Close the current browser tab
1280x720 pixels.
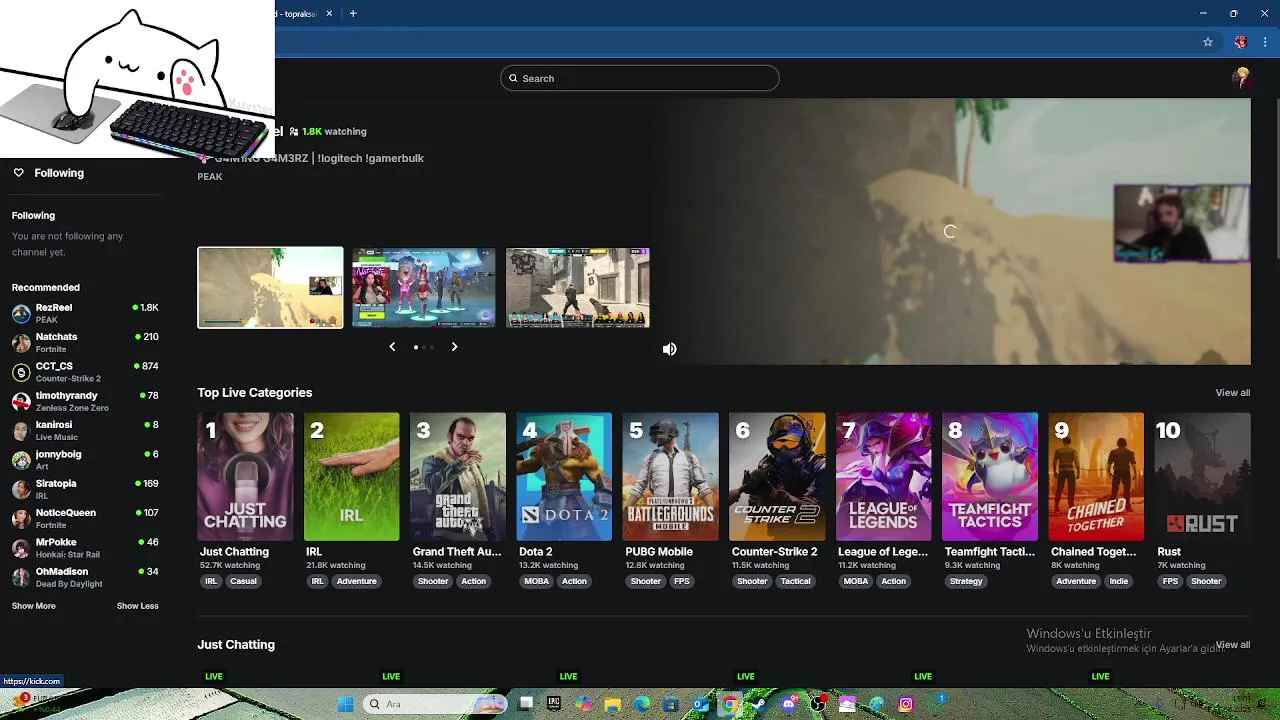328,14
